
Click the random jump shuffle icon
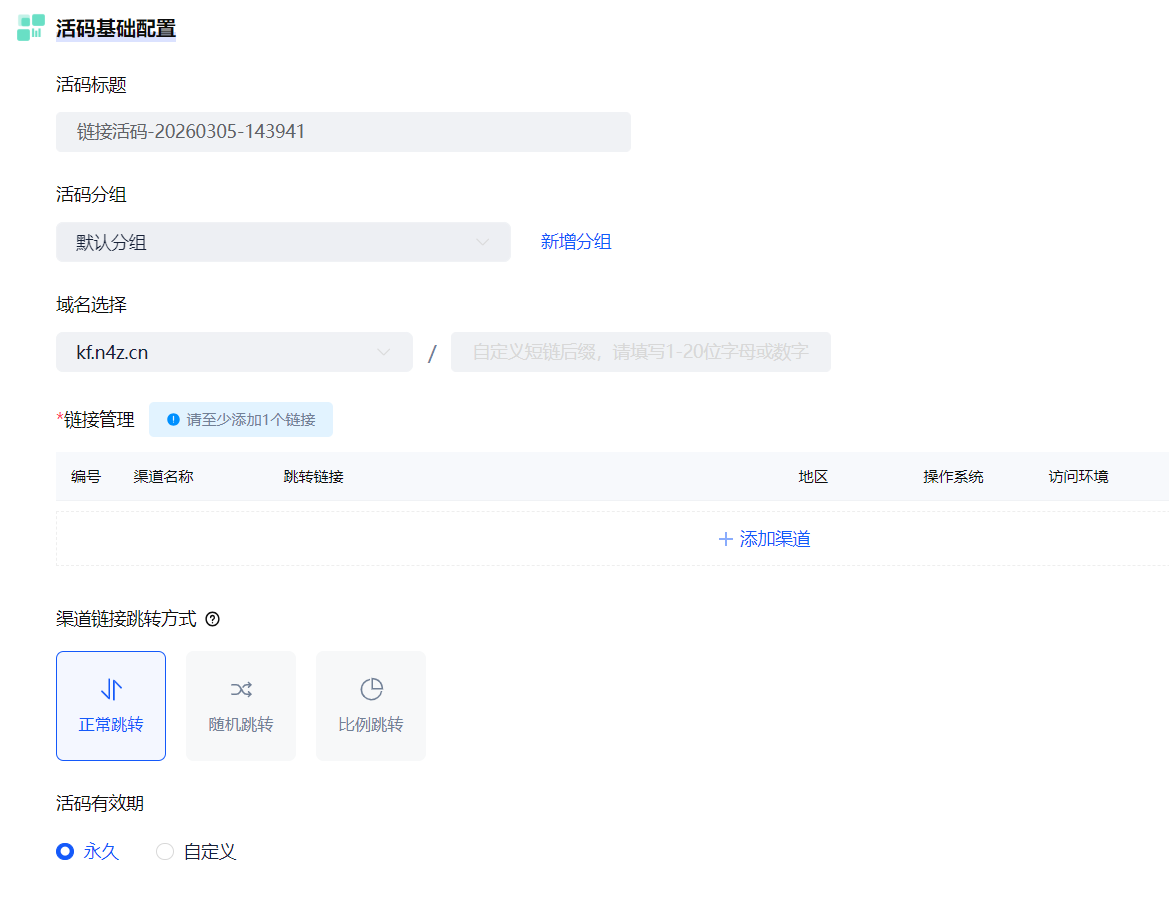241,689
